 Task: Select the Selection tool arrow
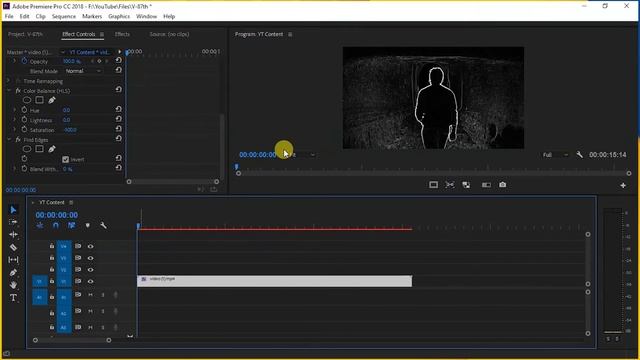[13, 209]
